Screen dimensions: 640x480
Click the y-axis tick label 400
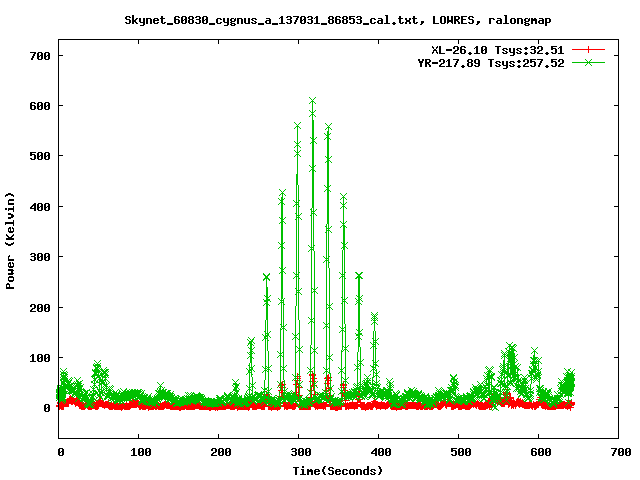click(40, 207)
